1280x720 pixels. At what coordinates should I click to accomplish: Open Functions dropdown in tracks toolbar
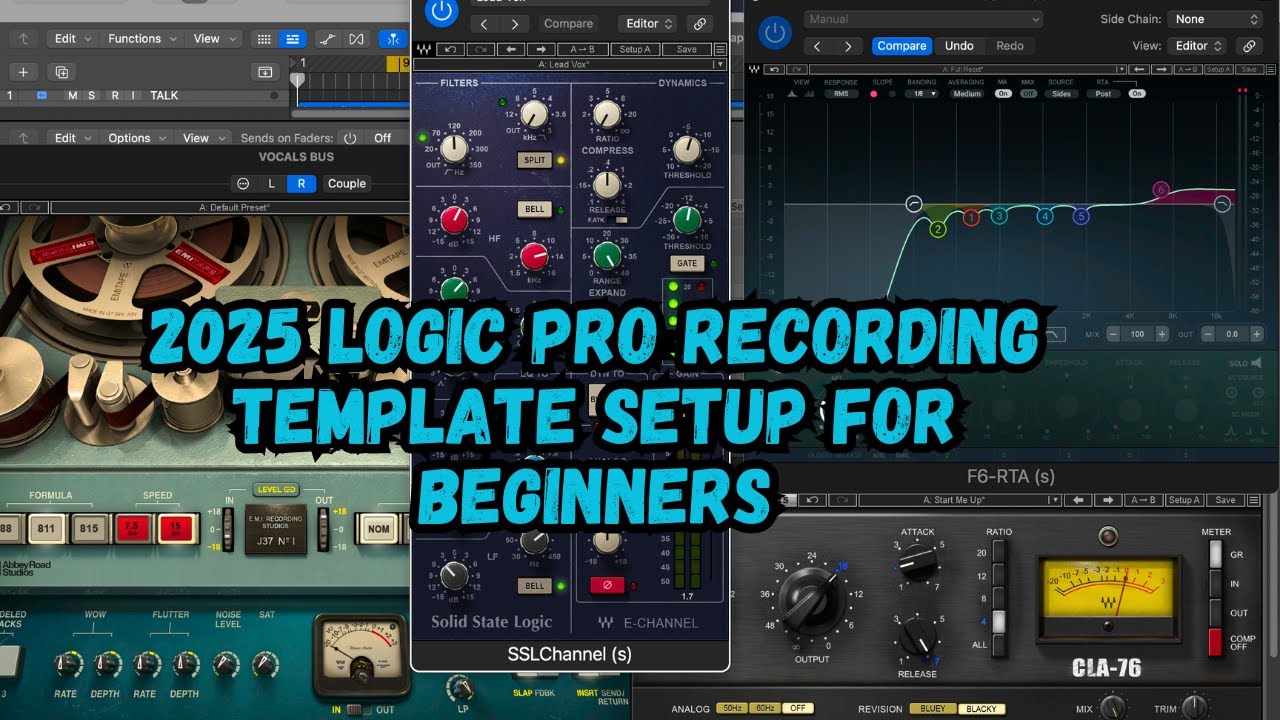click(141, 39)
